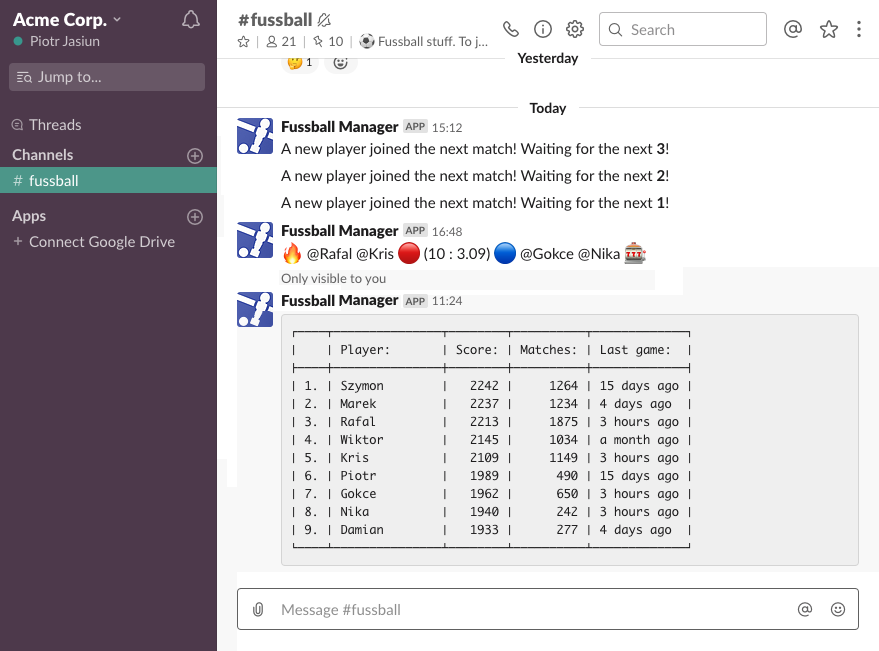Viewport: 879px width, 651px height.
Task: Unmute channel via crossed bell beside #fussball
Action: 324,20
